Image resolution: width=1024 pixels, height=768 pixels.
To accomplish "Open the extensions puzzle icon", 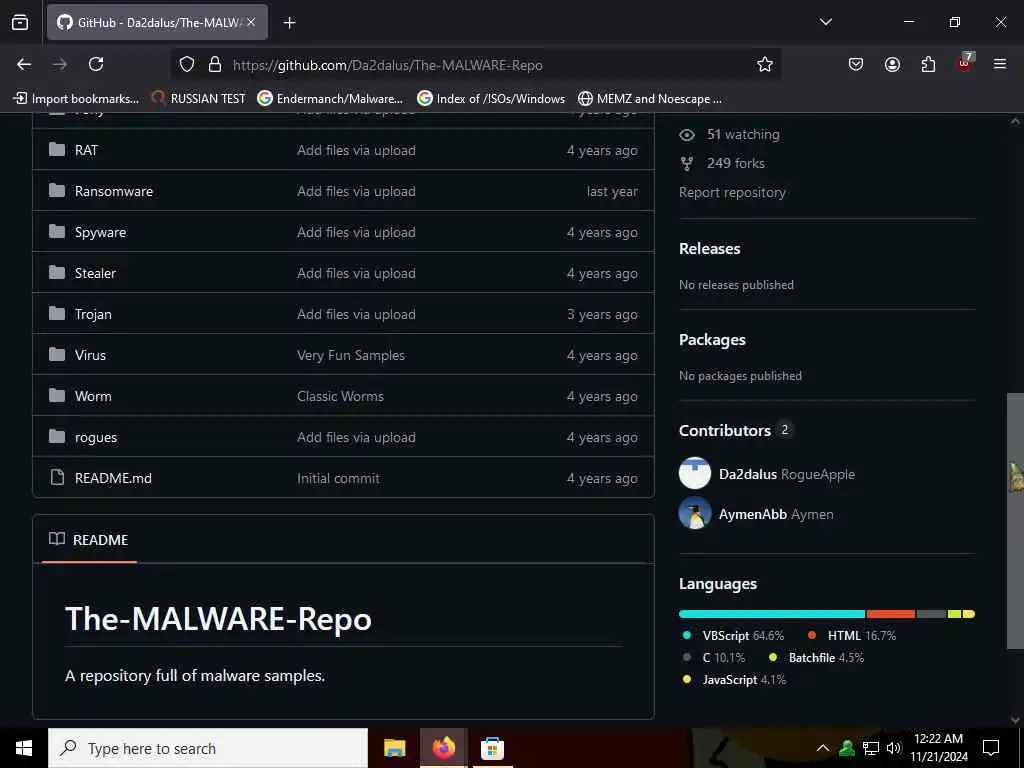I will (x=928, y=64).
